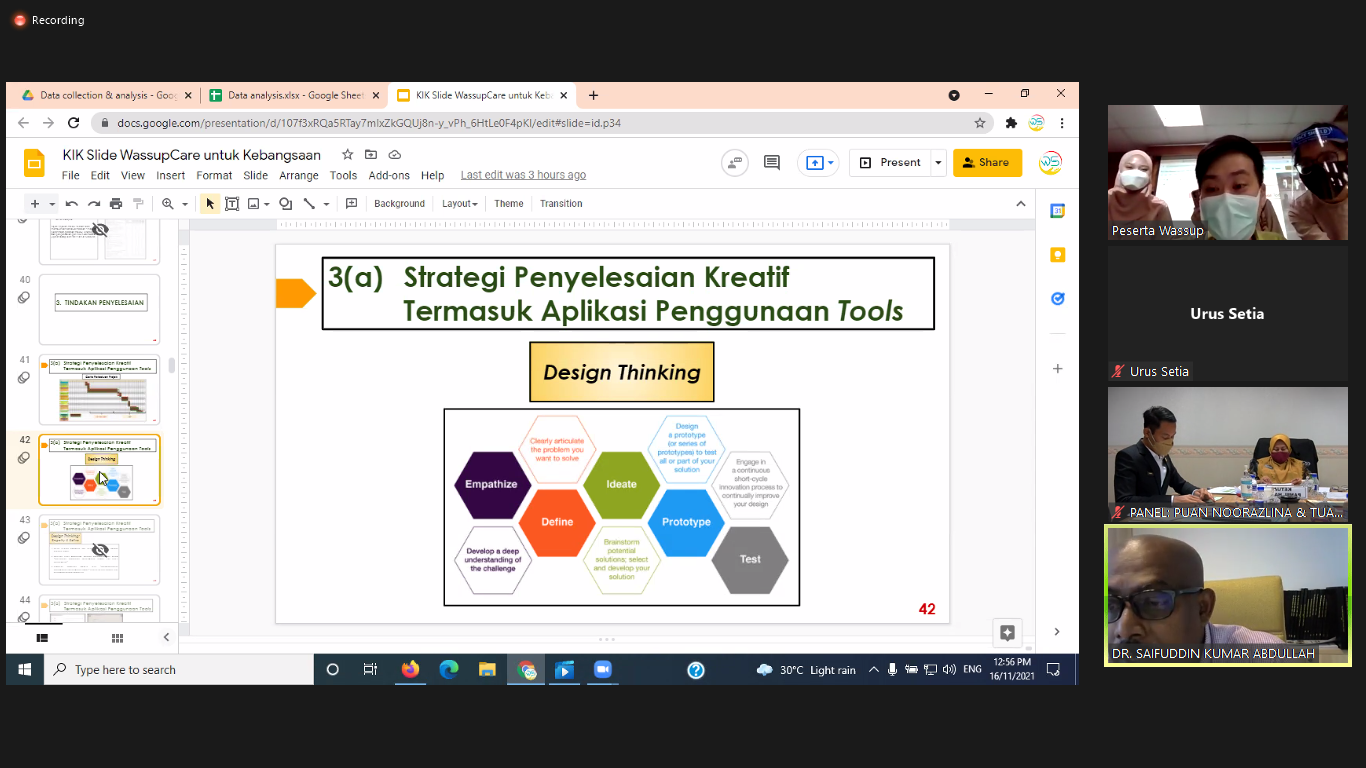
Task: Choose the Select cursor tool
Action: pyautogui.click(x=210, y=204)
